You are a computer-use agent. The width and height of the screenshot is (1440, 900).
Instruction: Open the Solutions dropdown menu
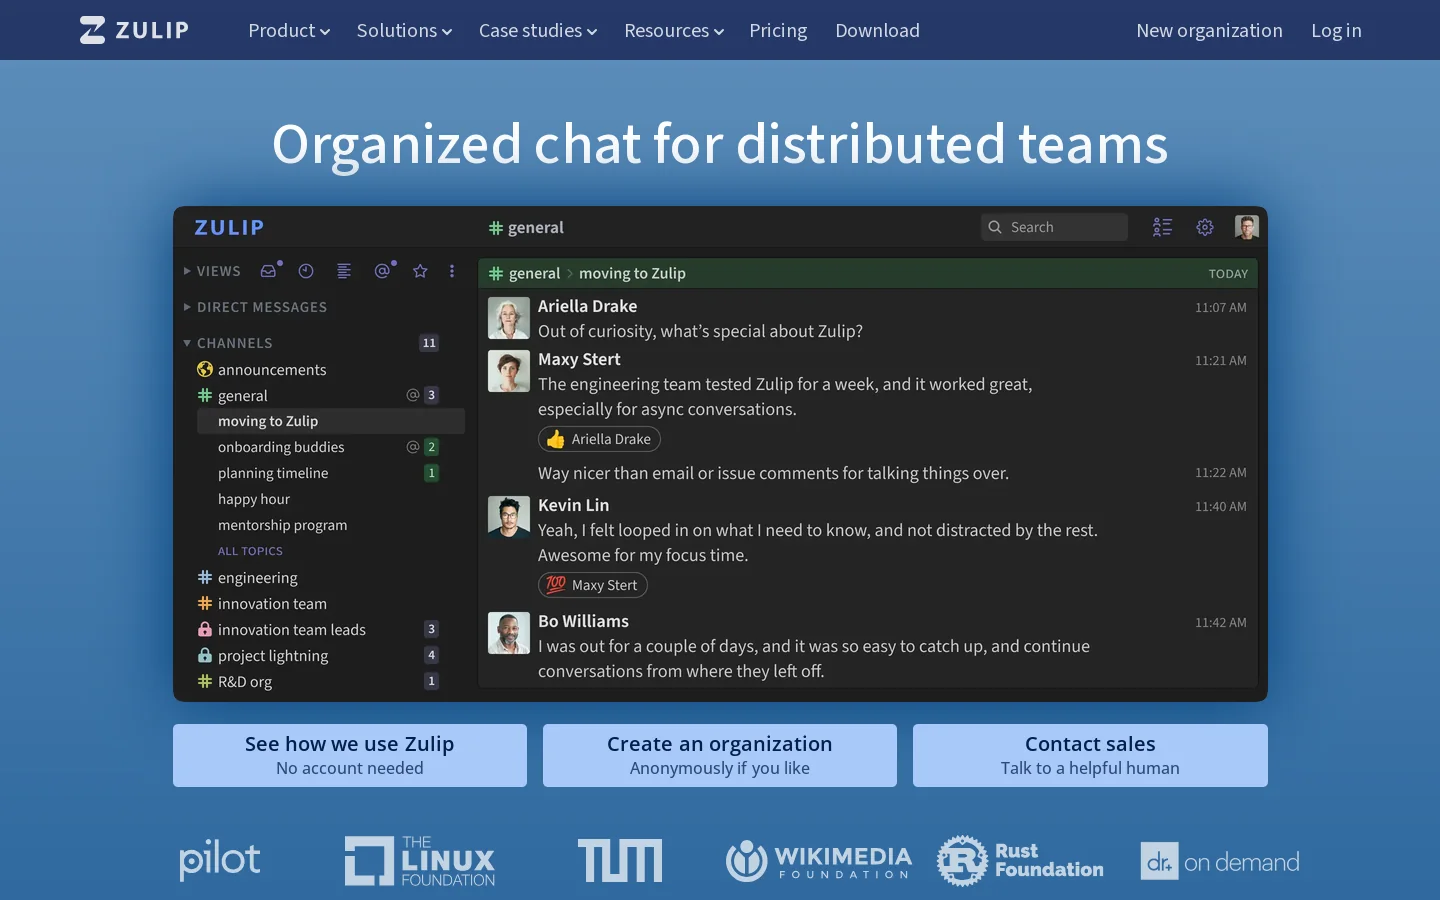point(404,31)
